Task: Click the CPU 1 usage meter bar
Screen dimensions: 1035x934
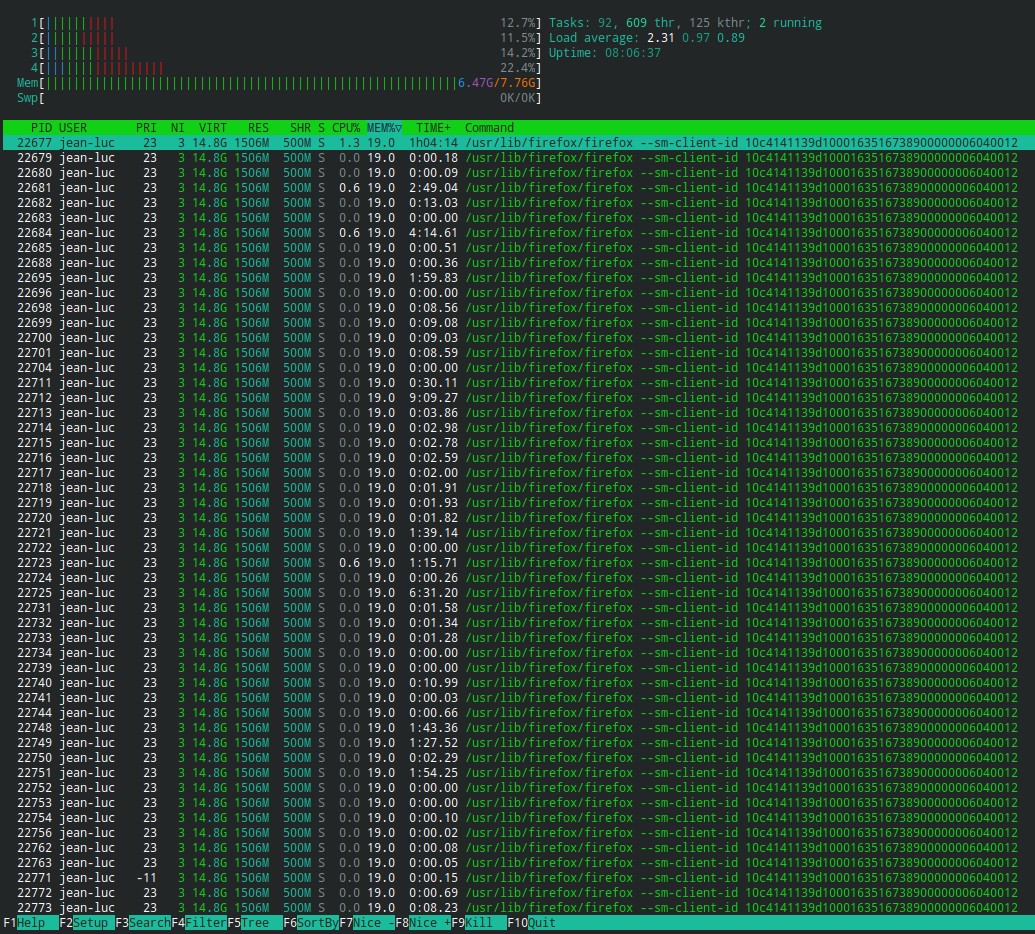Action: click(286, 23)
